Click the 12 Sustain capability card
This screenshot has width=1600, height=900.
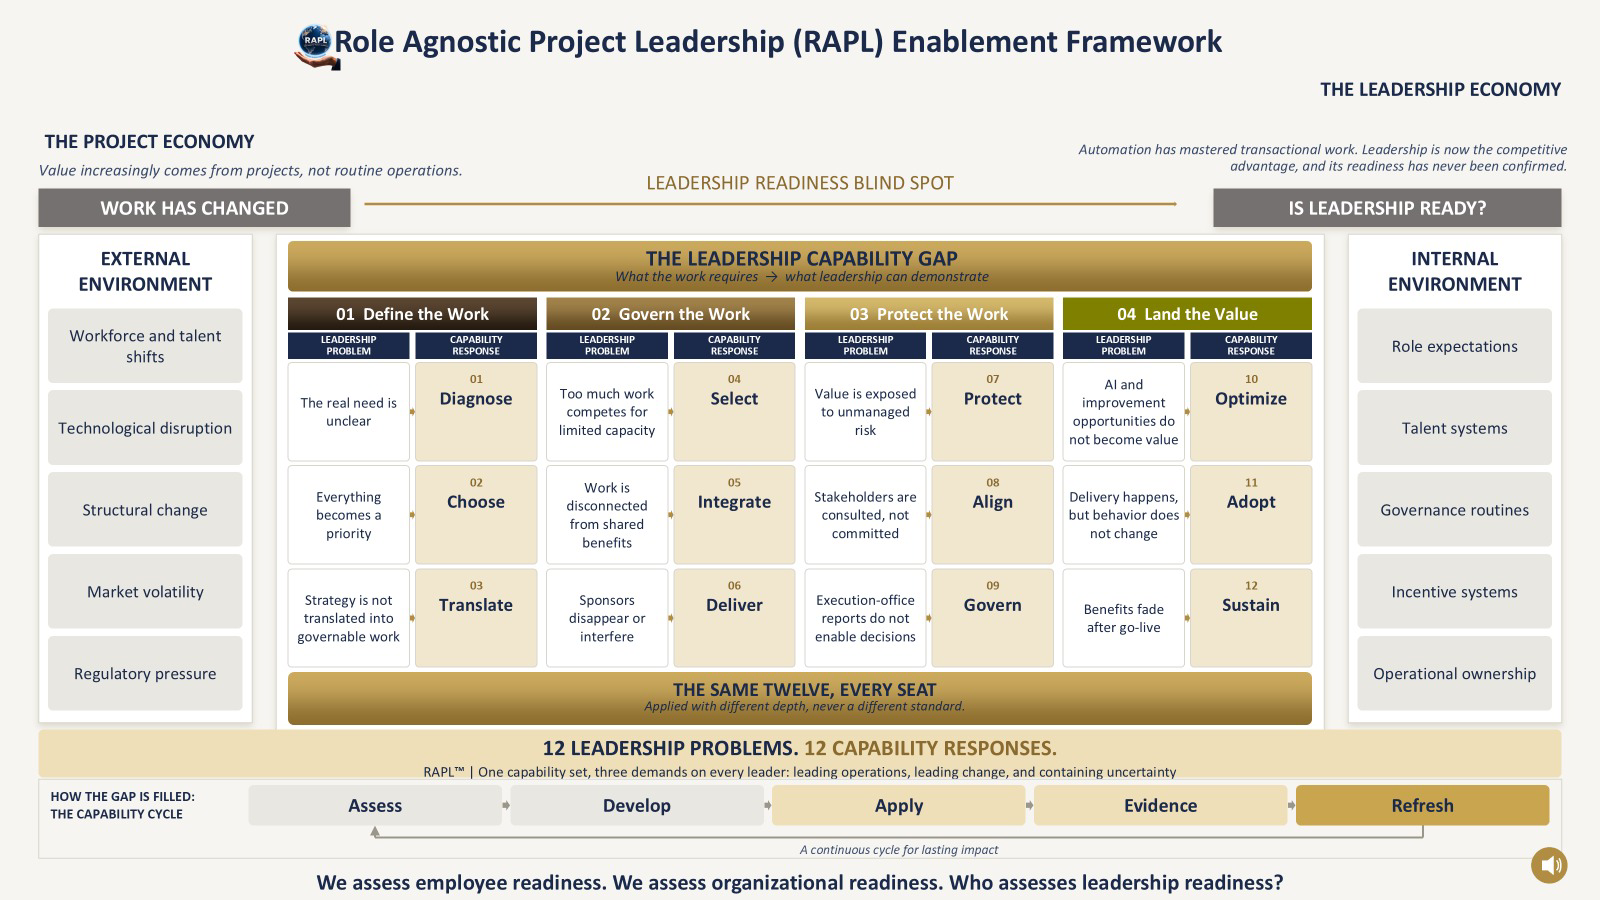[1251, 618]
